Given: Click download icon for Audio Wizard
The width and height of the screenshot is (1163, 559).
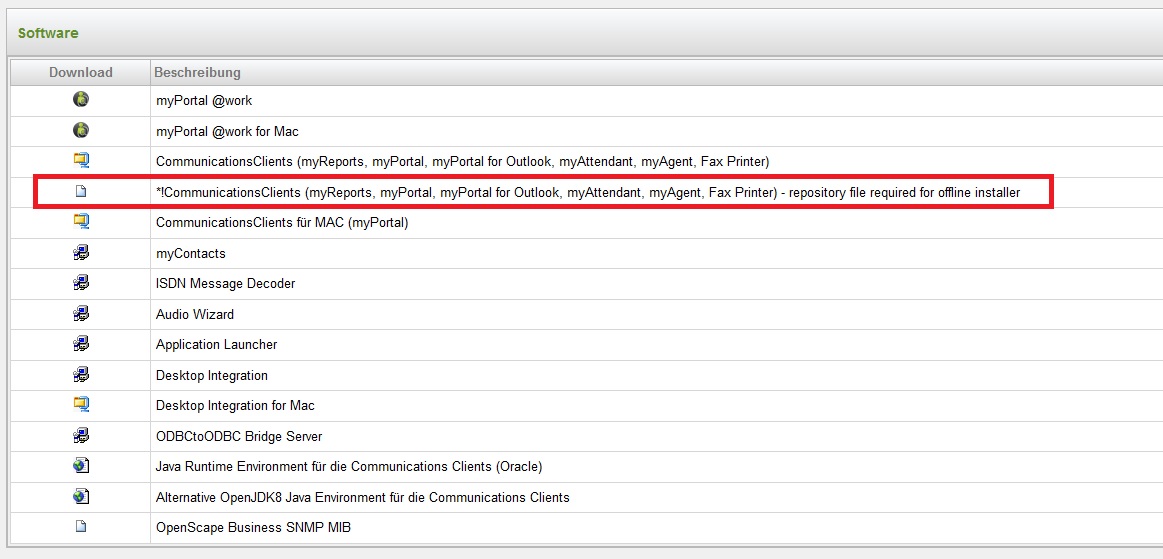Looking at the screenshot, I should [81, 314].
